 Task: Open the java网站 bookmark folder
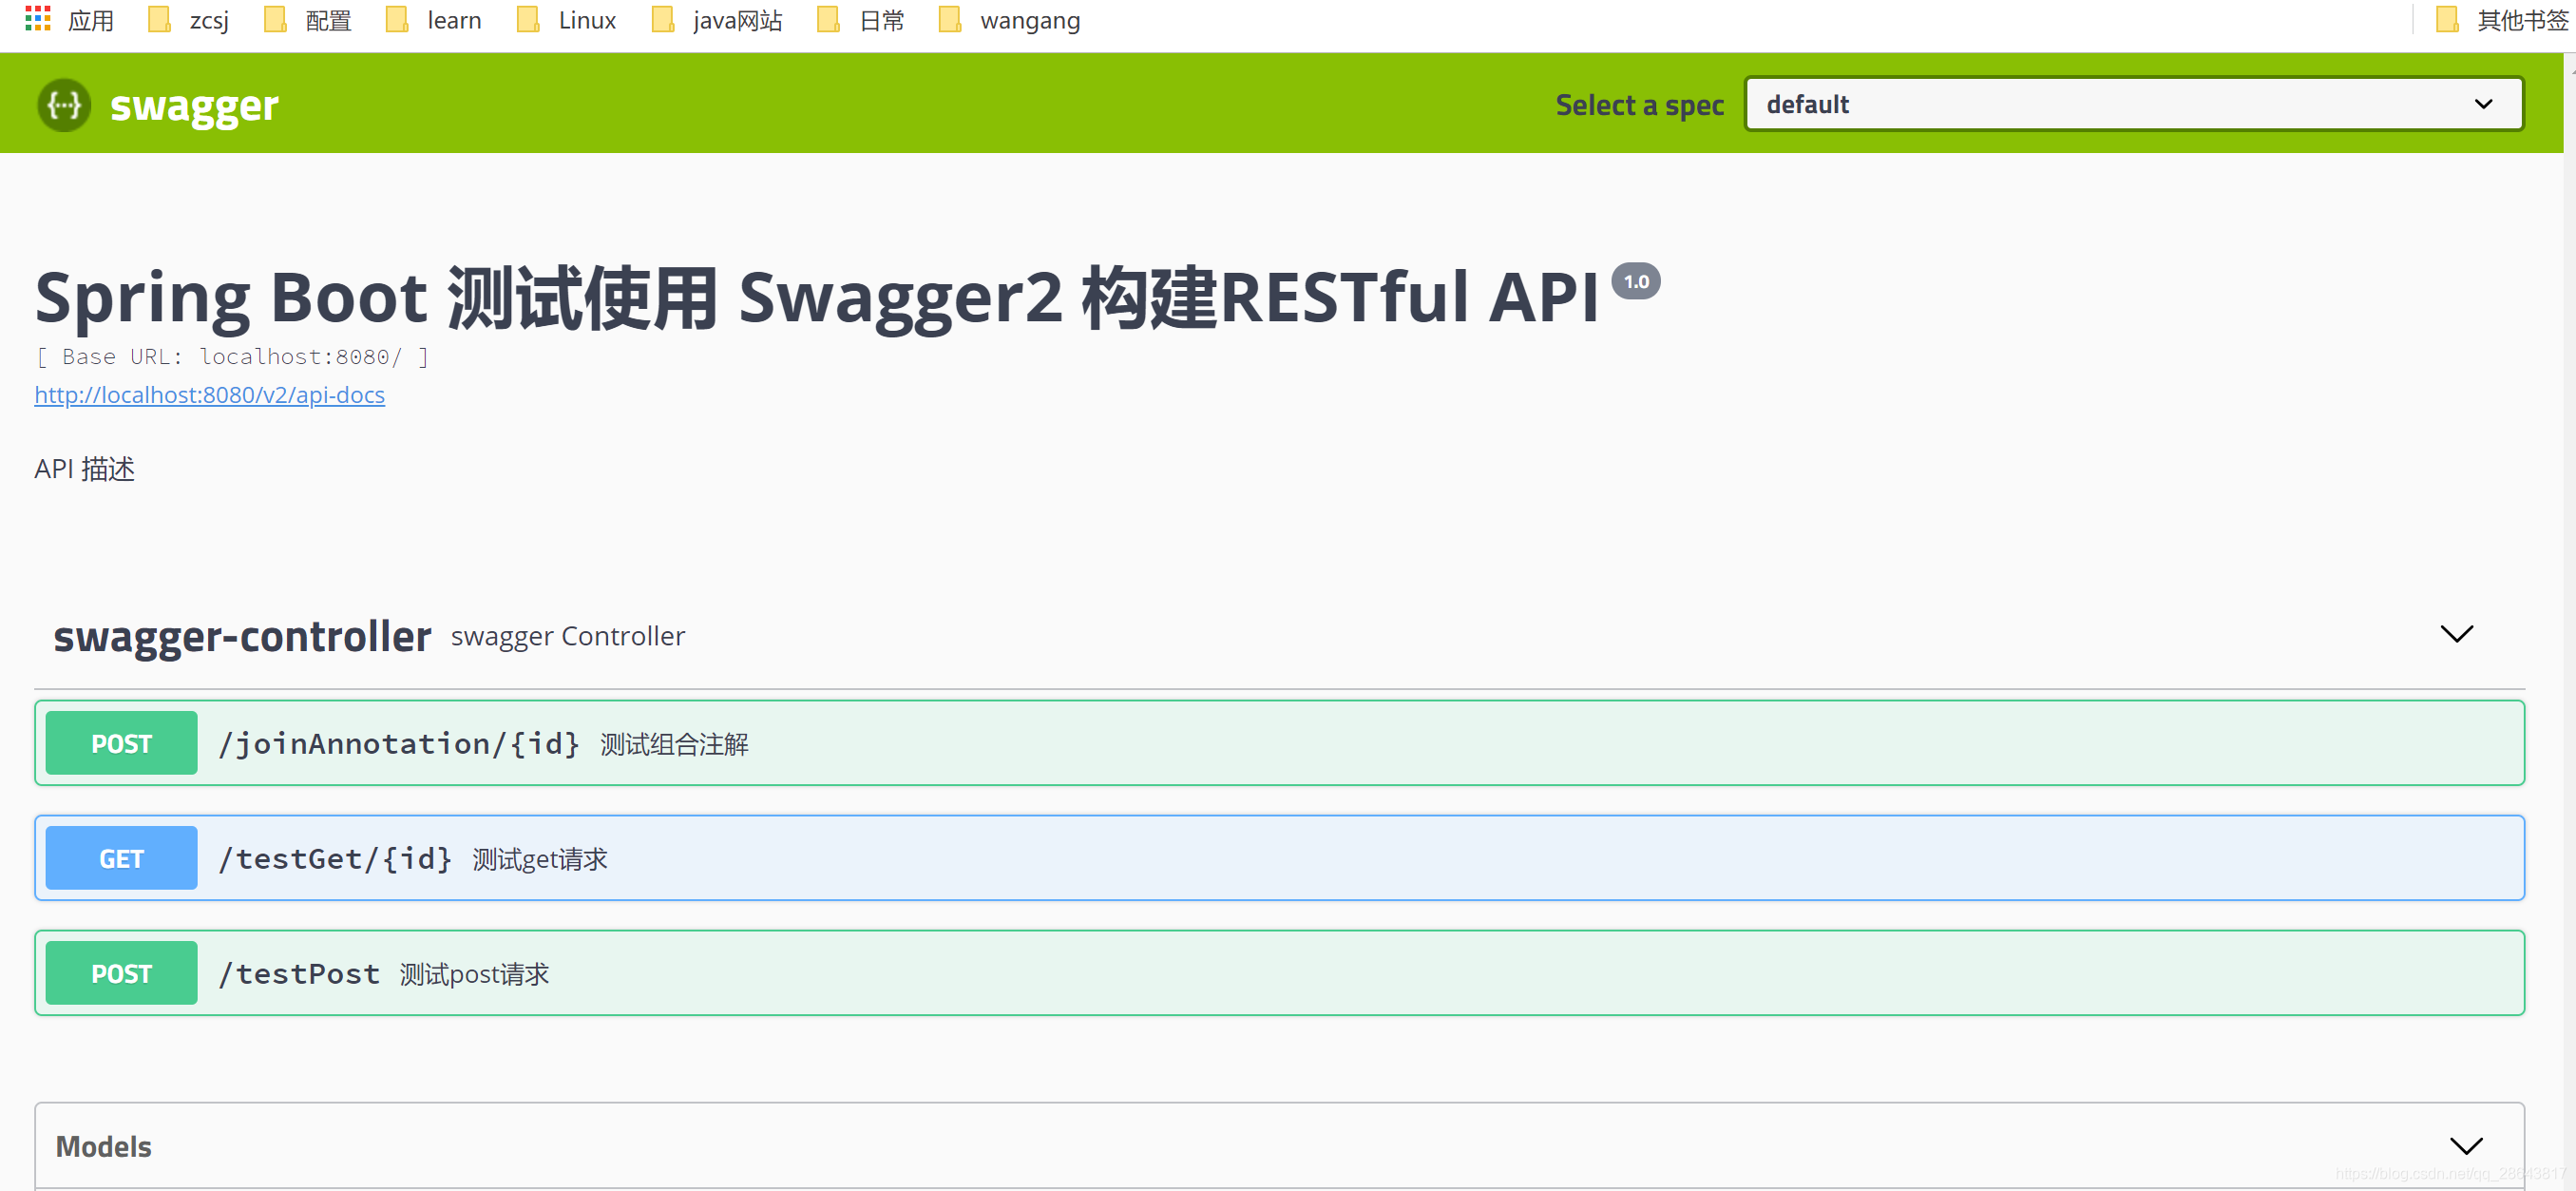pyautogui.click(x=716, y=20)
